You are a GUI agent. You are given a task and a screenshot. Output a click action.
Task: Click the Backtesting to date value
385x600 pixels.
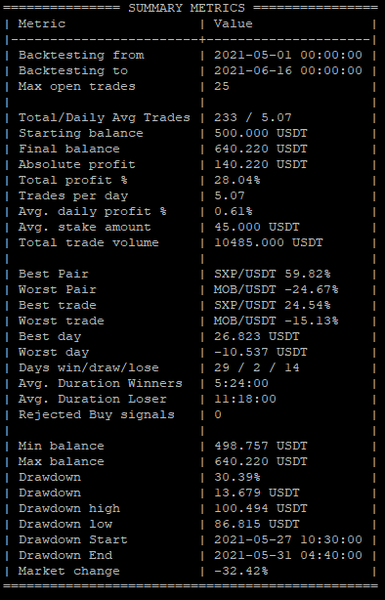click(288, 71)
